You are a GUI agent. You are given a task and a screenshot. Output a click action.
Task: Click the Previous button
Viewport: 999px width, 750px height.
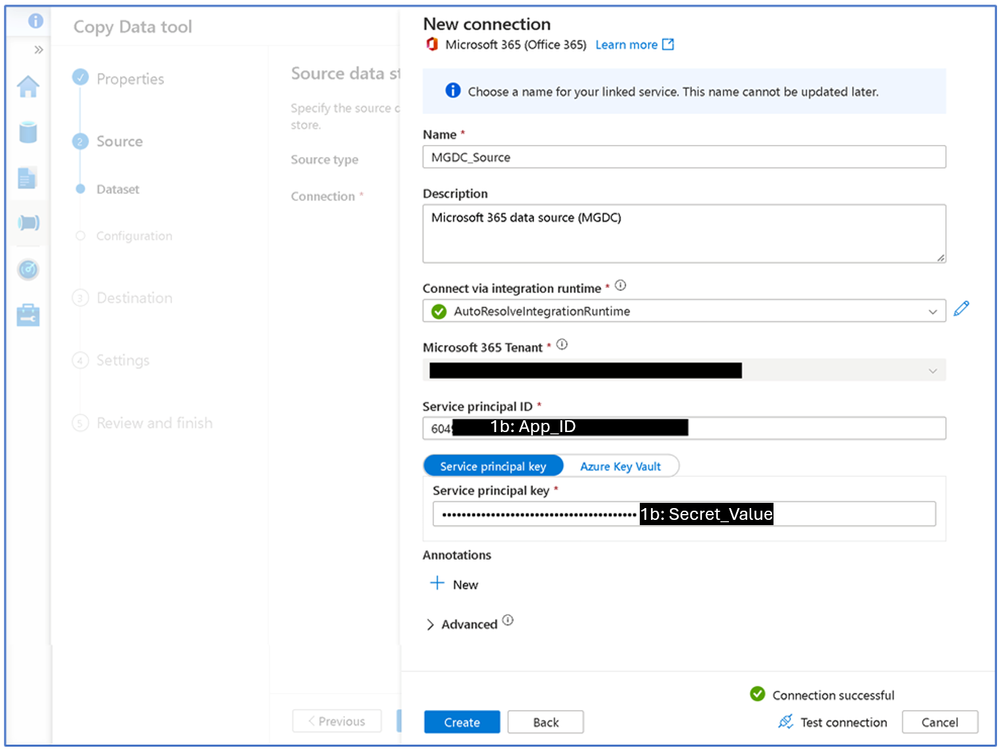click(336, 721)
